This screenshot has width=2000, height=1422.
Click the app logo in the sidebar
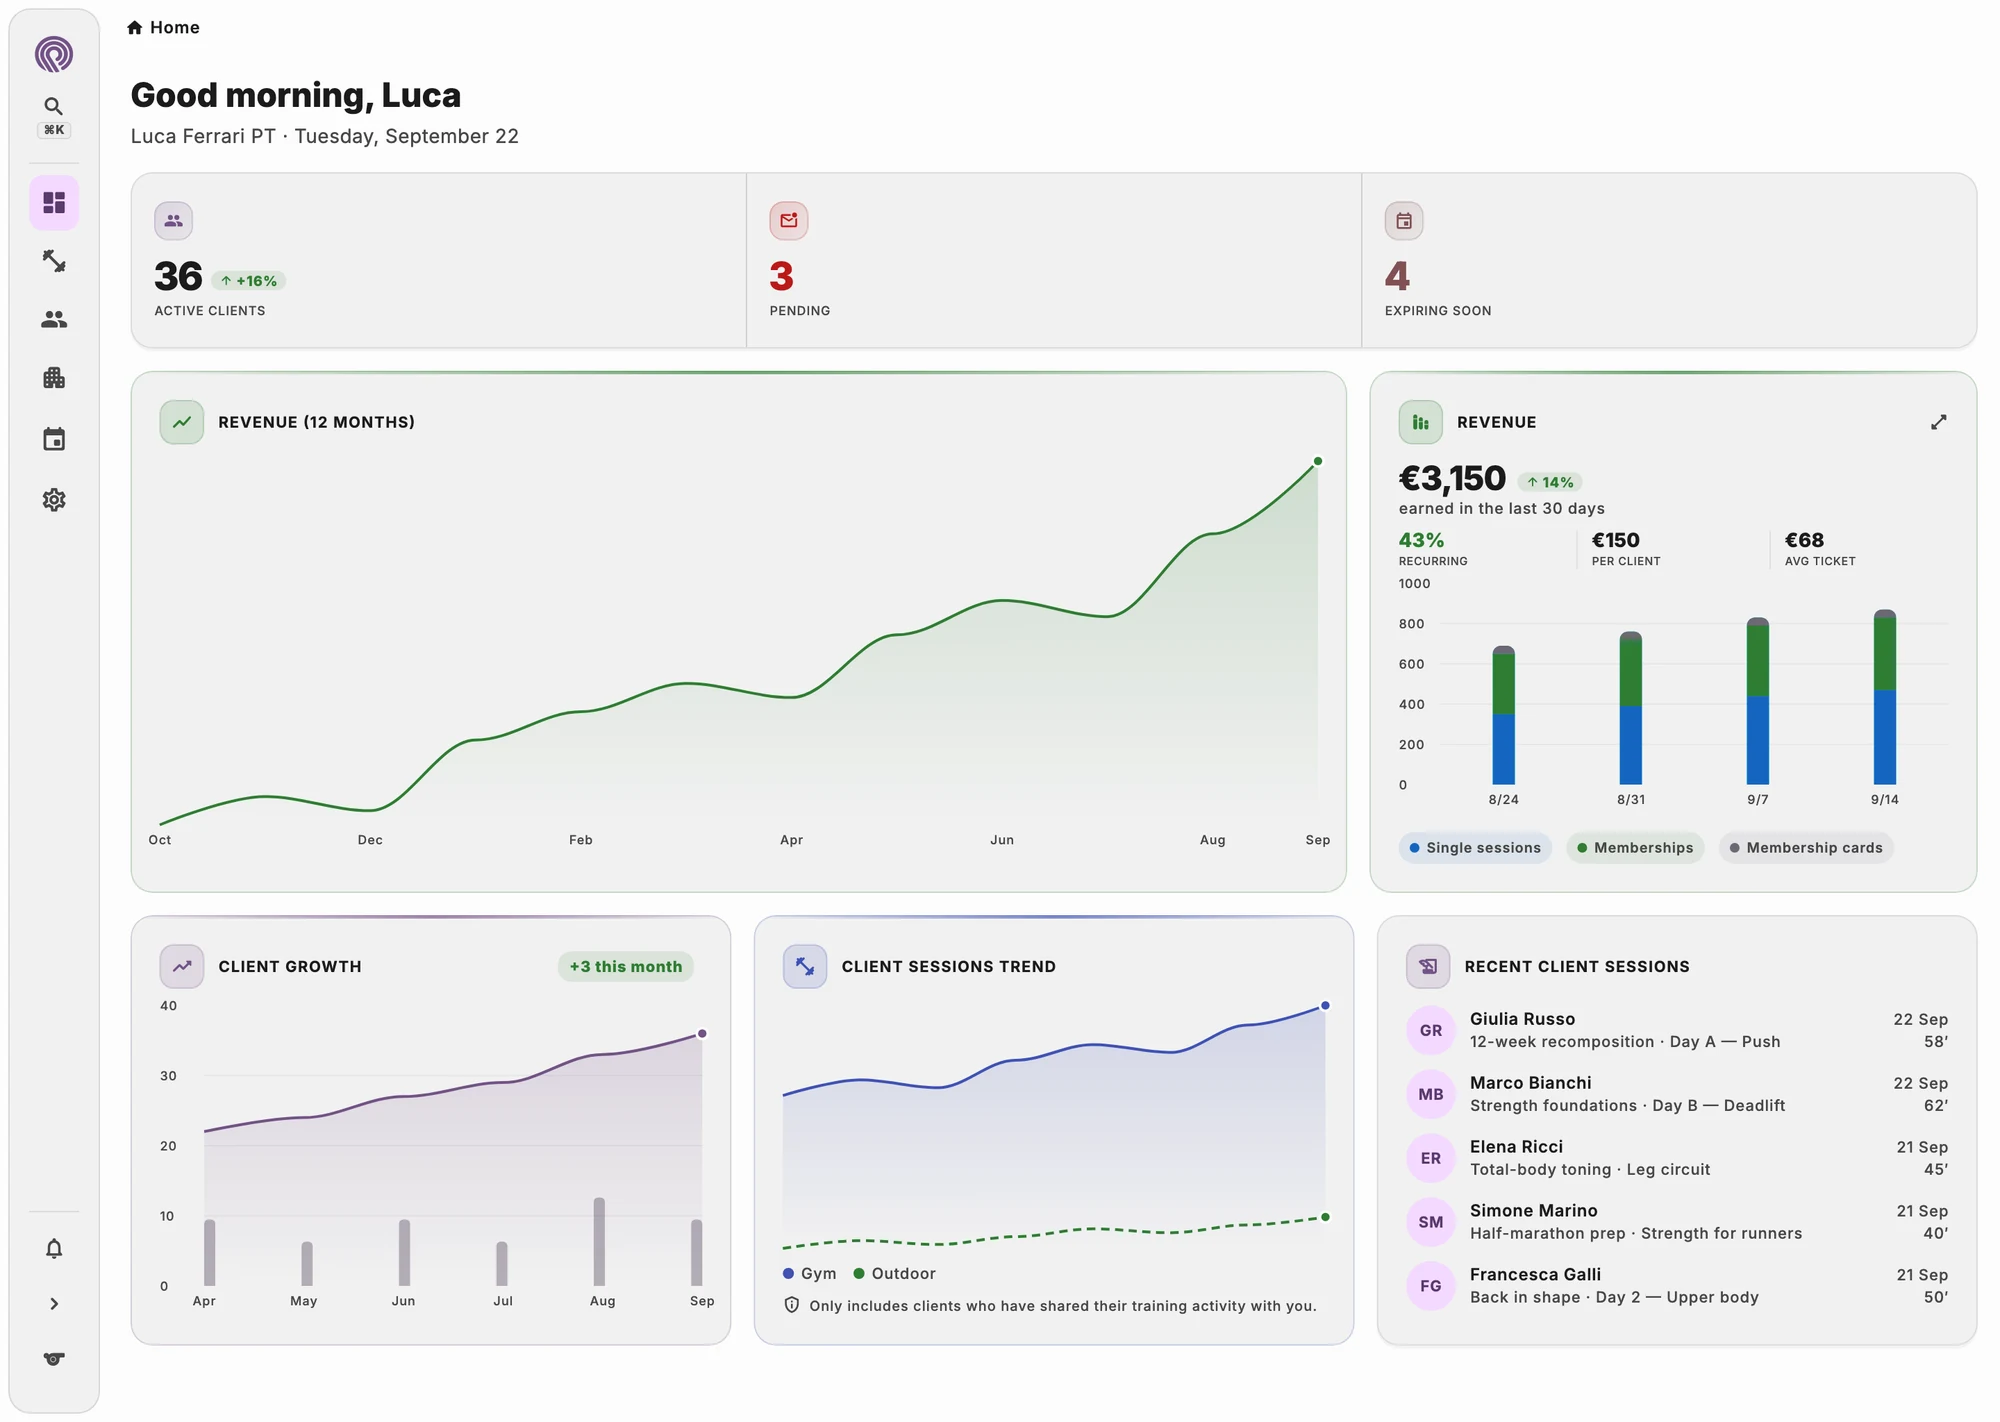[54, 54]
